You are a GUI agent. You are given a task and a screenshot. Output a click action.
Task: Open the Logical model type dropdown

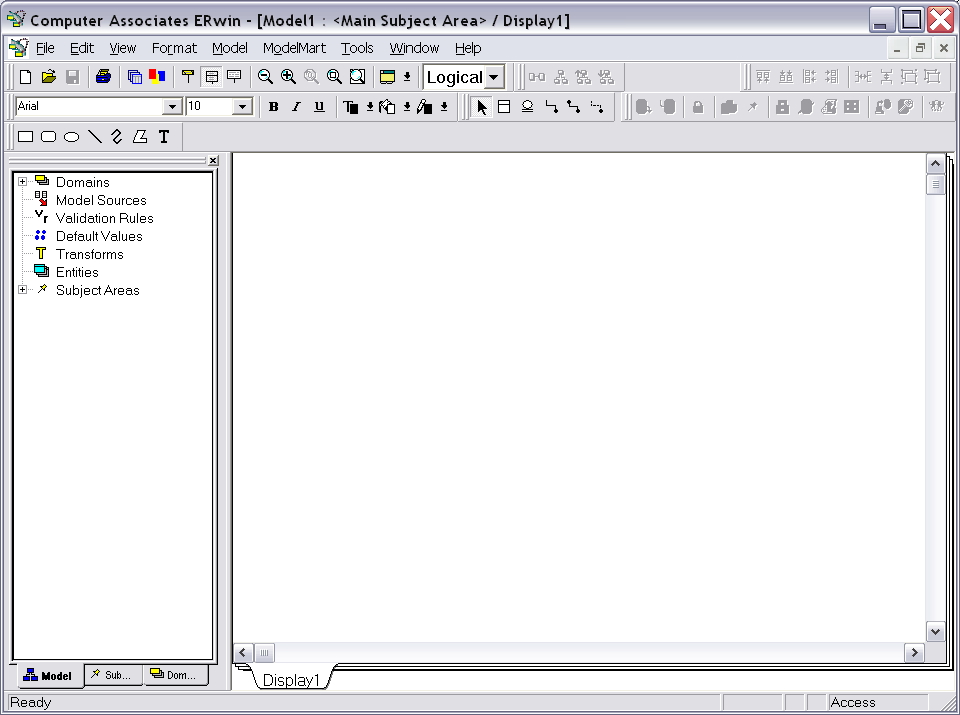(x=493, y=78)
